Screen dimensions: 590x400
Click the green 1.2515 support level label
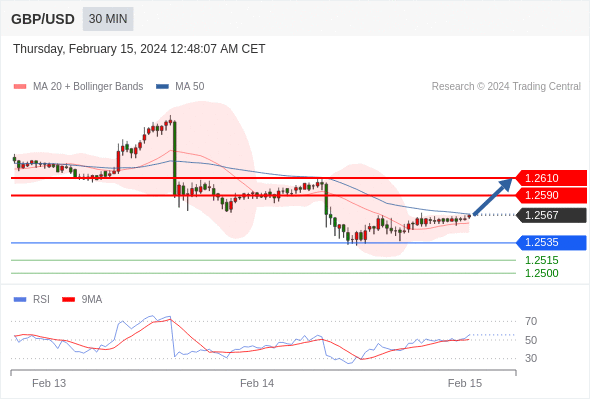tap(541, 260)
